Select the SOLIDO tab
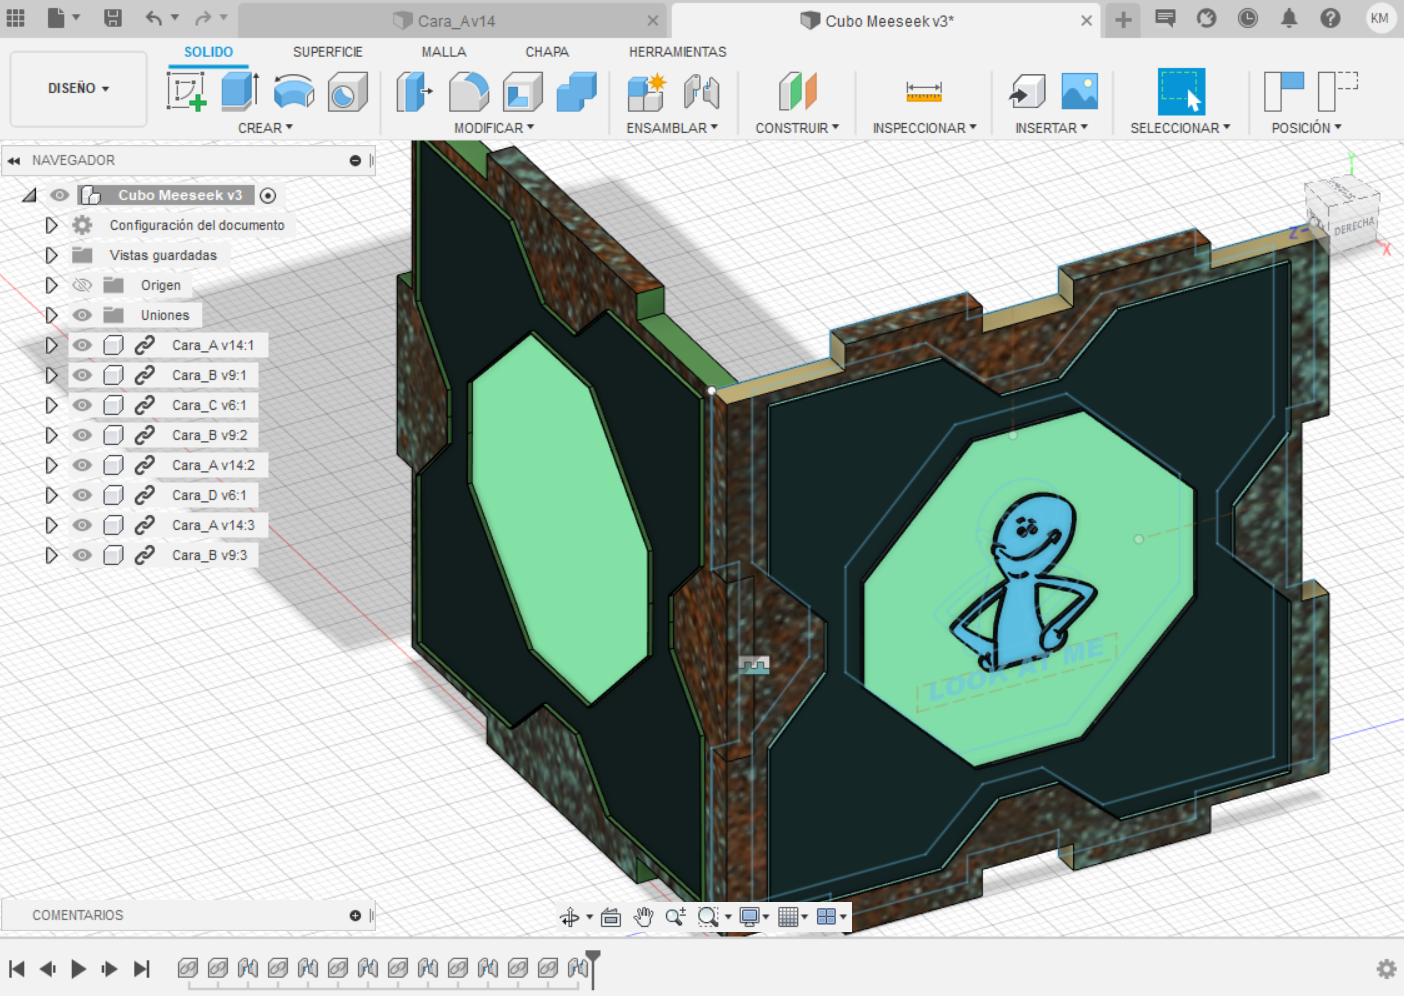Image resolution: width=1404 pixels, height=996 pixels. [208, 52]
